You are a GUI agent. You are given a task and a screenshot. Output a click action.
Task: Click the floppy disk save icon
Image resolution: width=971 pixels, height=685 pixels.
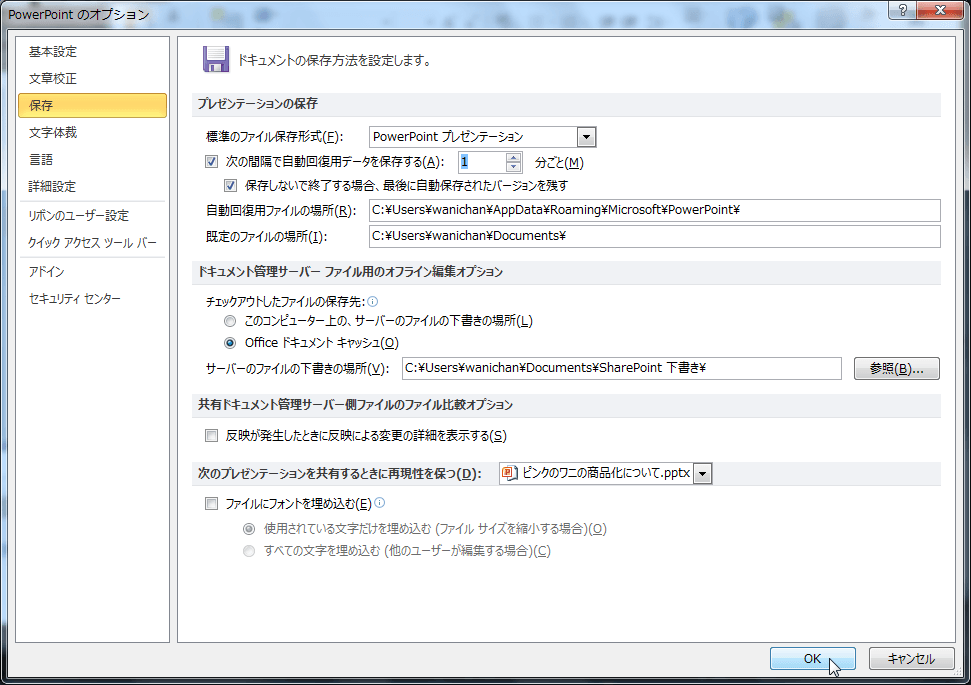[x=216, y=59]
